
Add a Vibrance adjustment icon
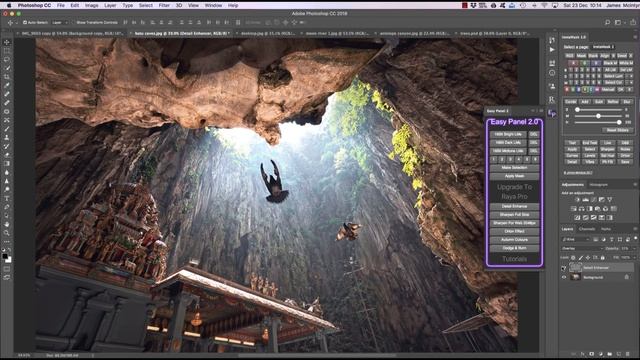(x=609, y=200)
